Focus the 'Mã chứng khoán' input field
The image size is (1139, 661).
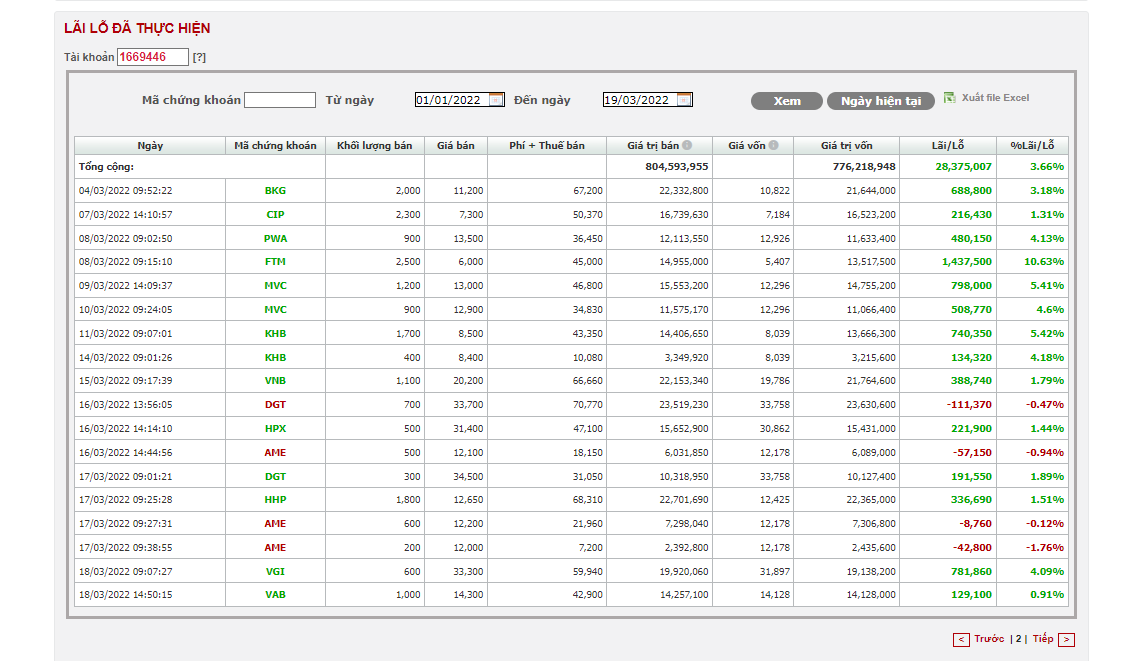click(x=280, y=100)
